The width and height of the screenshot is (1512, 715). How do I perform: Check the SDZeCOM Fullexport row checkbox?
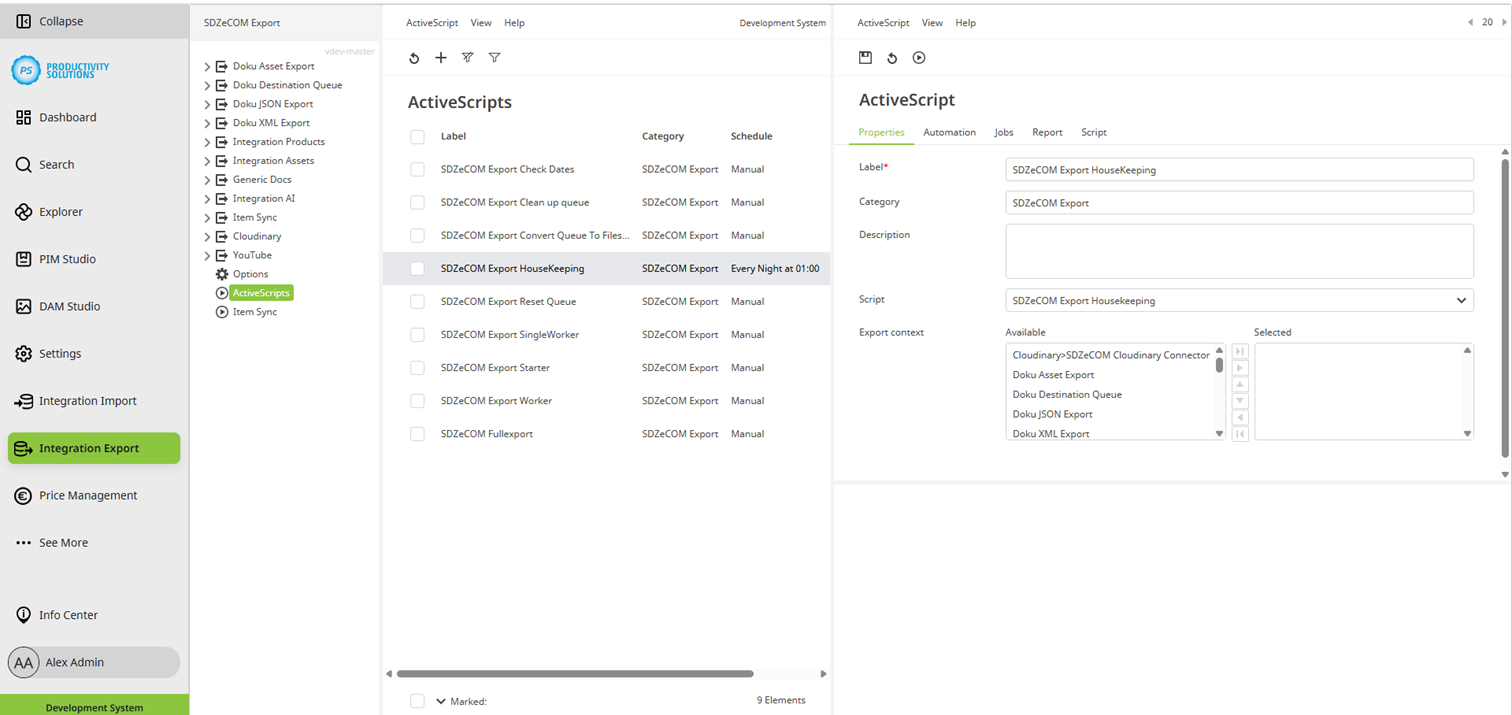tap(417, 434)
